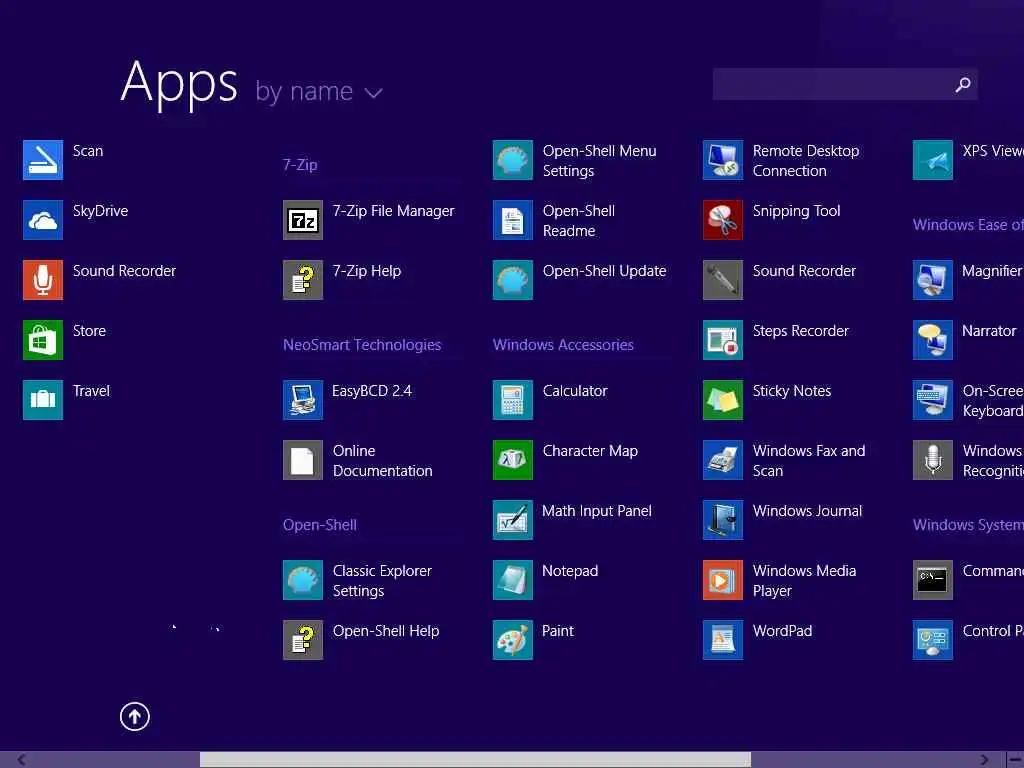Click the 'Windows Ease of' group header
1024x768 pixels.
(x=968, y=225)
